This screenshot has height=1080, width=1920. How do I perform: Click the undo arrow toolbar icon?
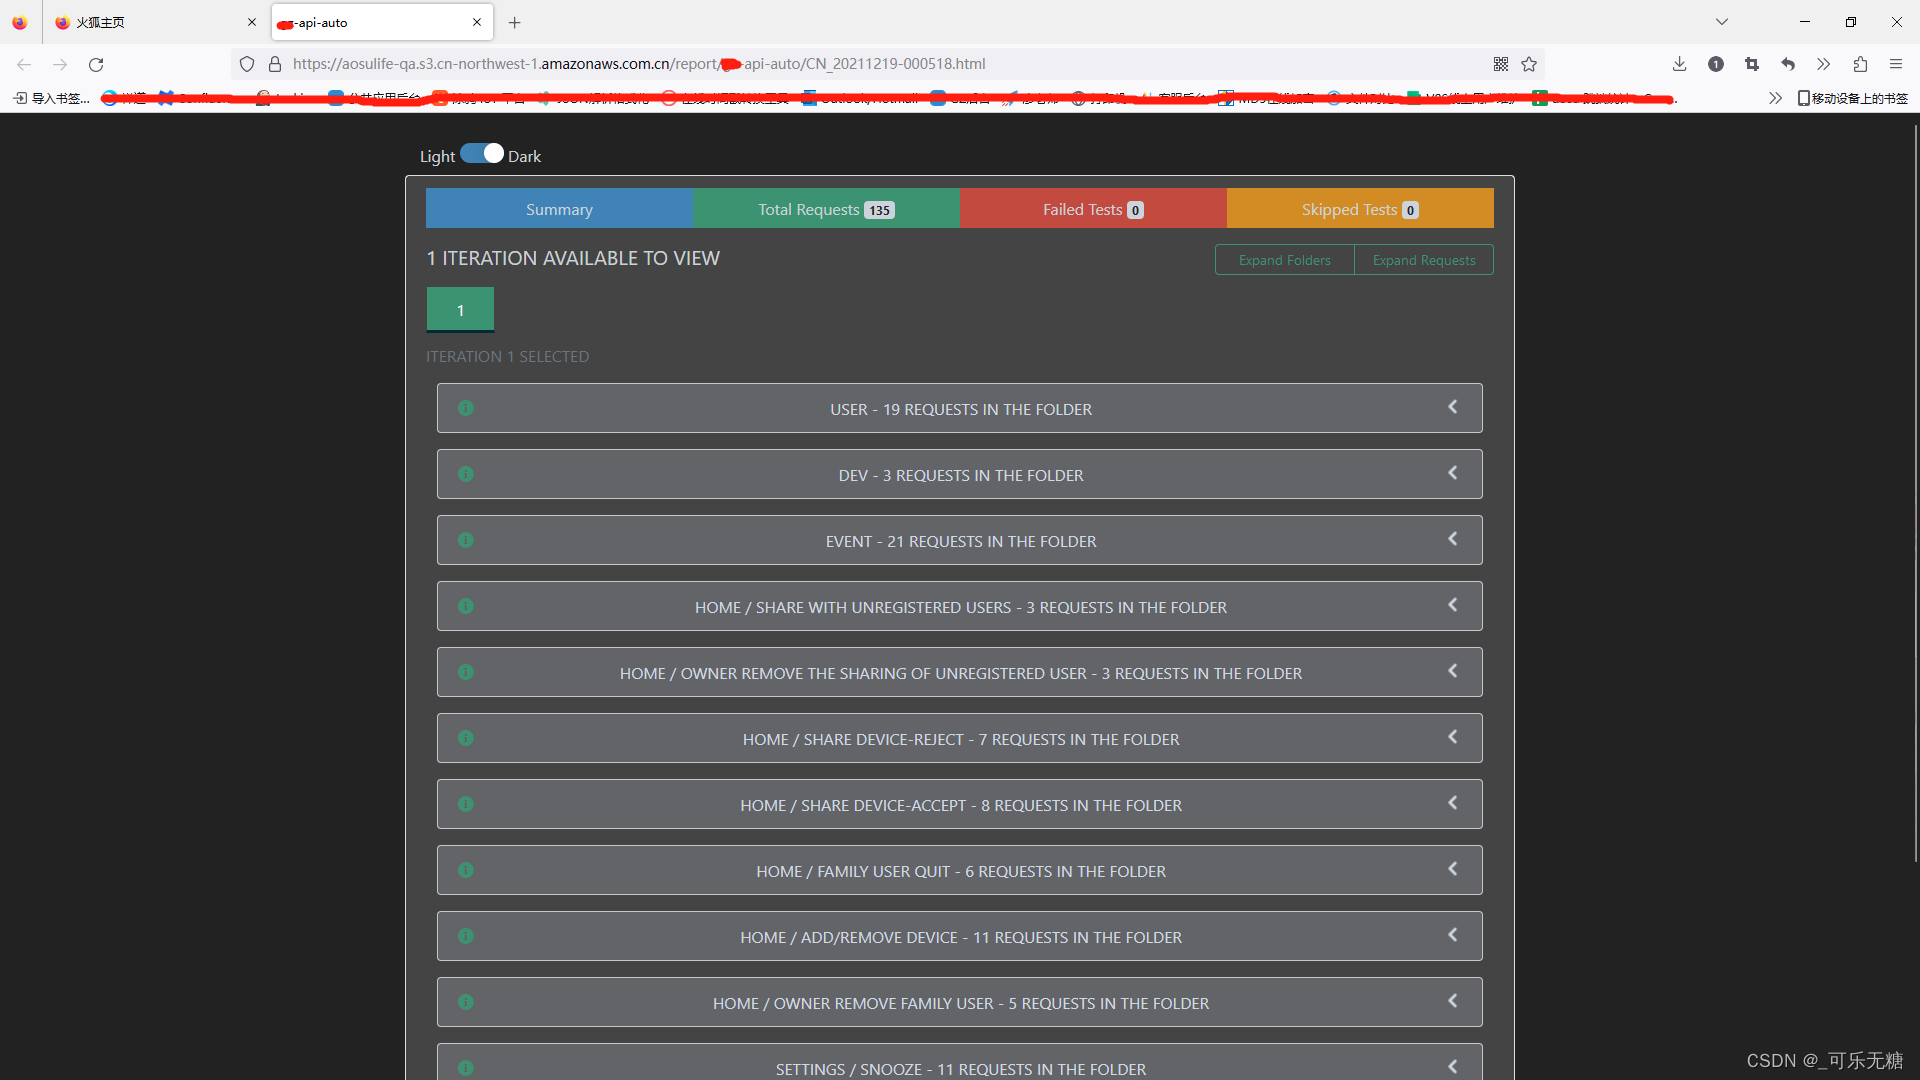pos(1788,64)
